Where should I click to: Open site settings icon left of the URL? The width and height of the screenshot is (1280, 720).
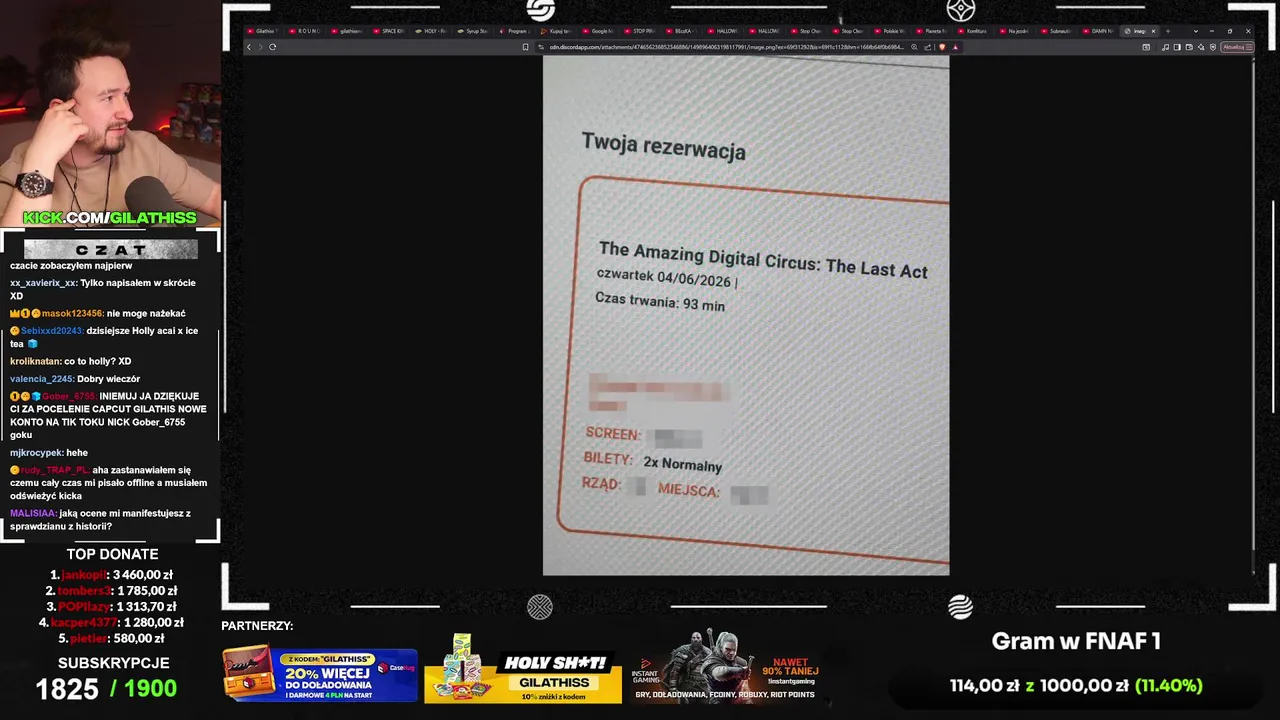coord(541,47)
